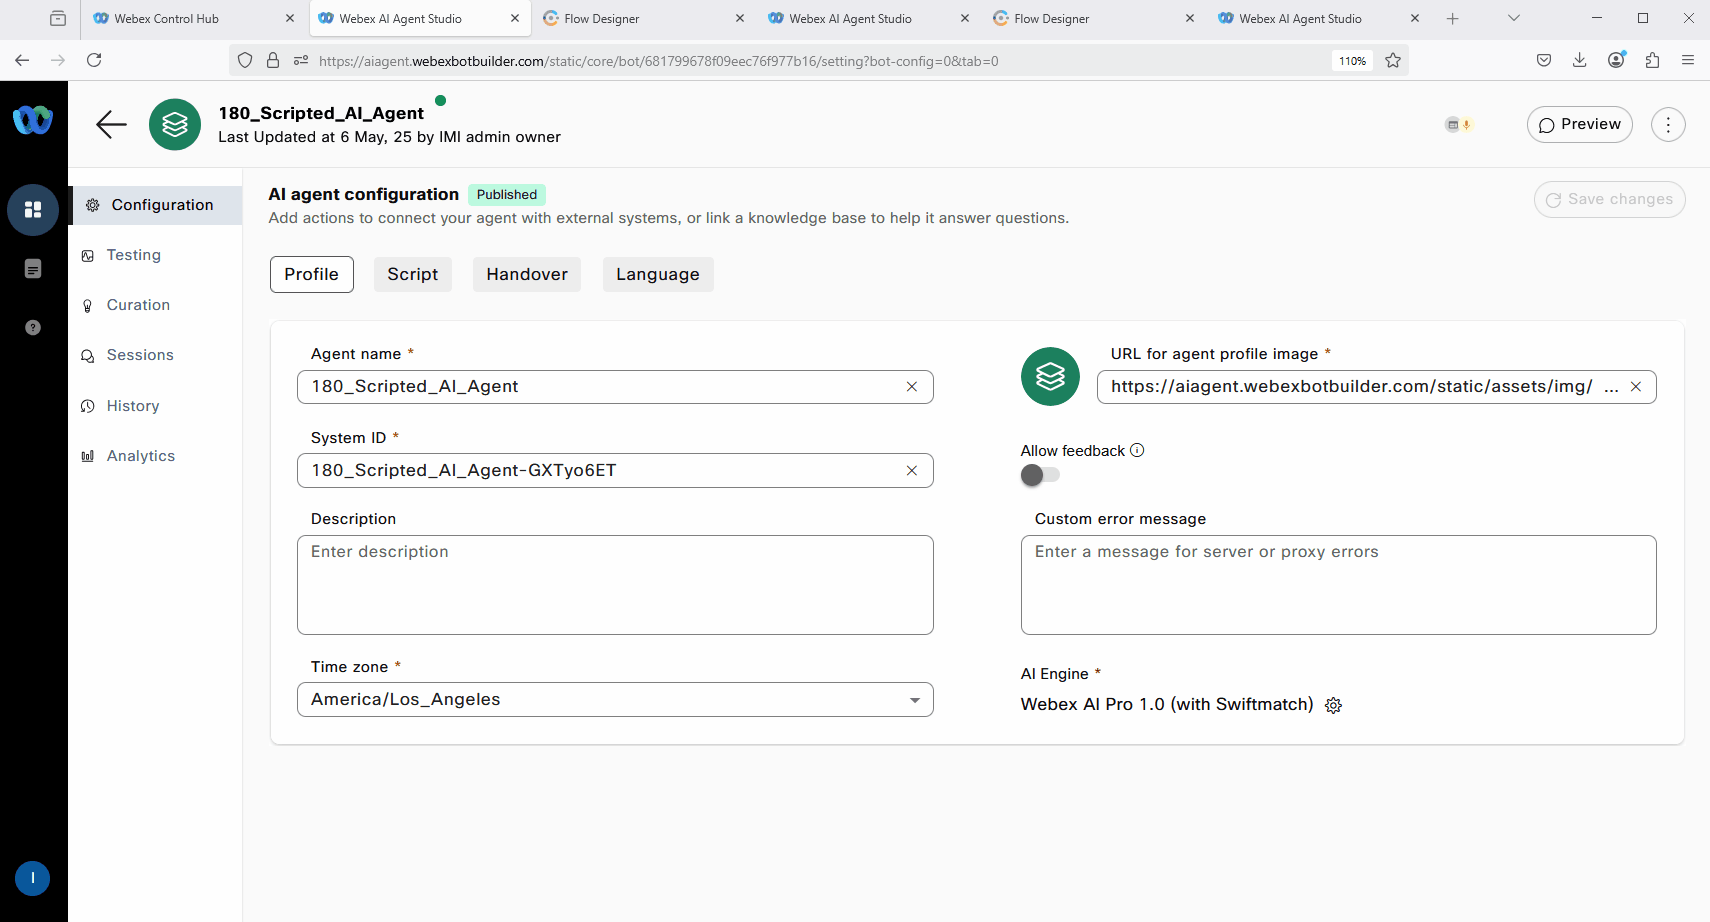Switch to the Handover tab
Viewport: 1710px width, 922px height.
[527, 274]
